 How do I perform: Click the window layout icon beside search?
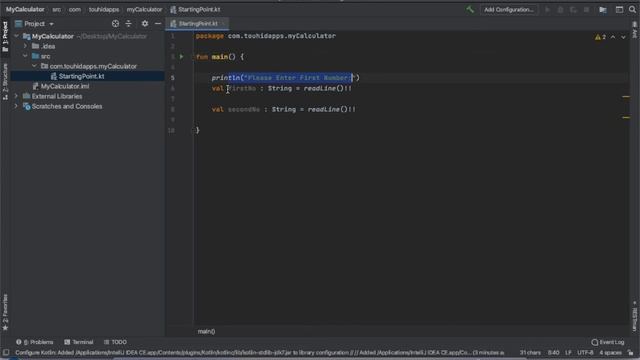click(x=619, y=9)
